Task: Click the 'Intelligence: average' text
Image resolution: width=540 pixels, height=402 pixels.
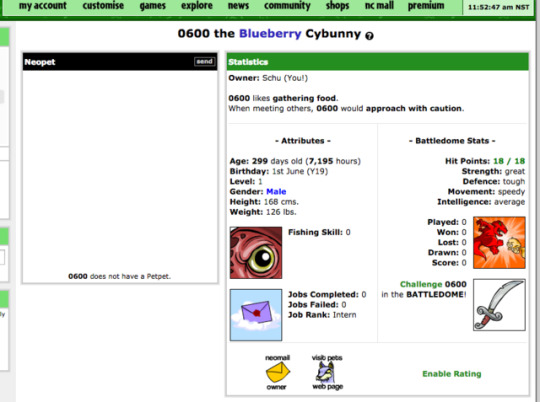Action: [x=481, y=202]
